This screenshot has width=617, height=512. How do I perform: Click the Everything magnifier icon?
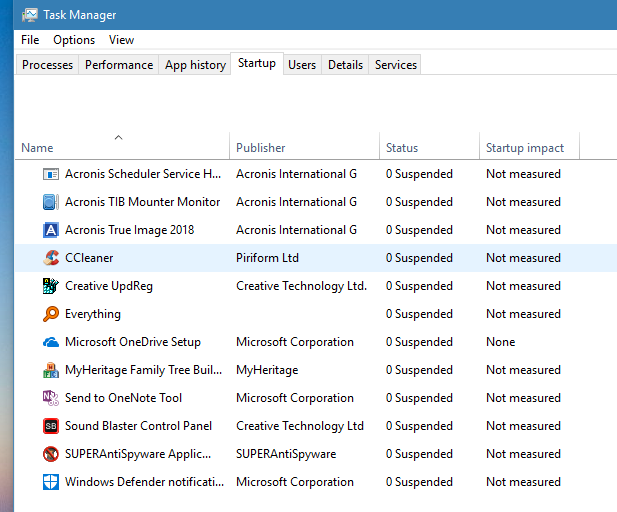(x=51, y=314)
